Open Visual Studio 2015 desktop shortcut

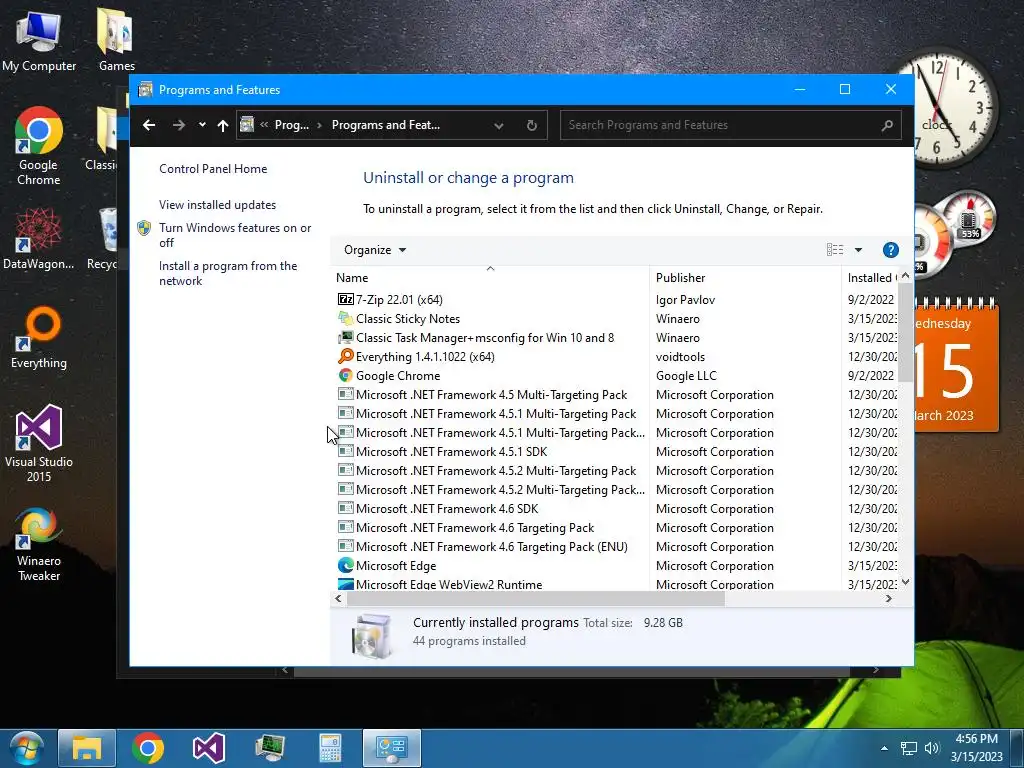click(39, 443)
